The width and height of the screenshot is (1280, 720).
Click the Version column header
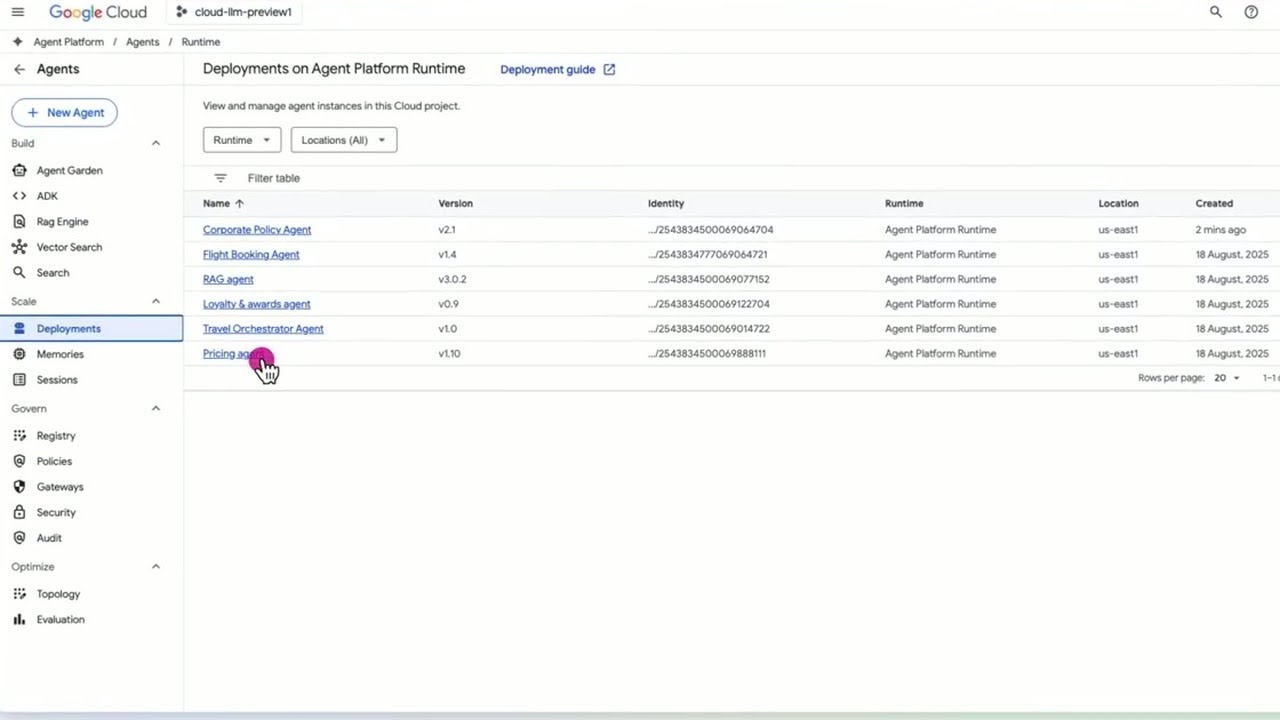455,203
